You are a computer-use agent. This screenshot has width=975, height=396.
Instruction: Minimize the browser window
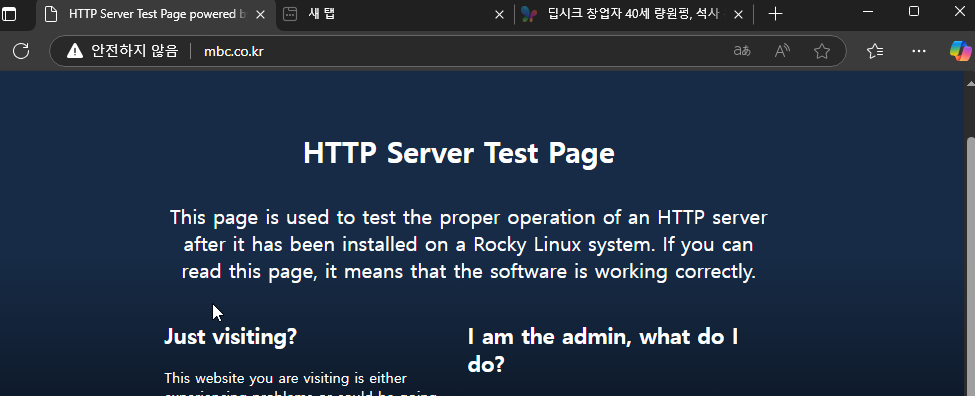[x=868, y=12]
